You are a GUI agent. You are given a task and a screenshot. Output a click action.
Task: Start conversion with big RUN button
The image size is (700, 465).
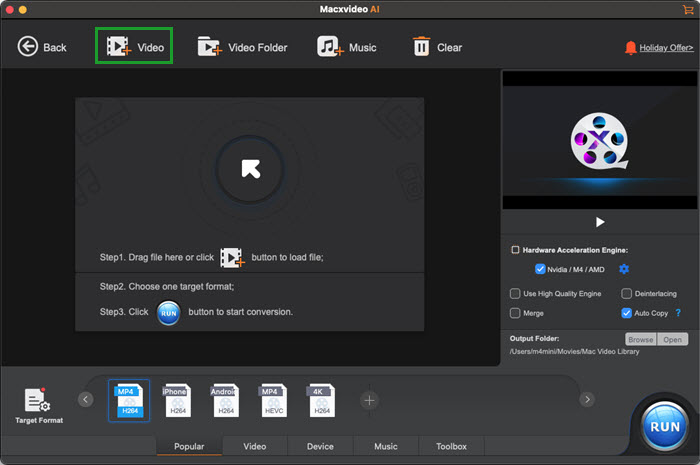click(665, 427)
